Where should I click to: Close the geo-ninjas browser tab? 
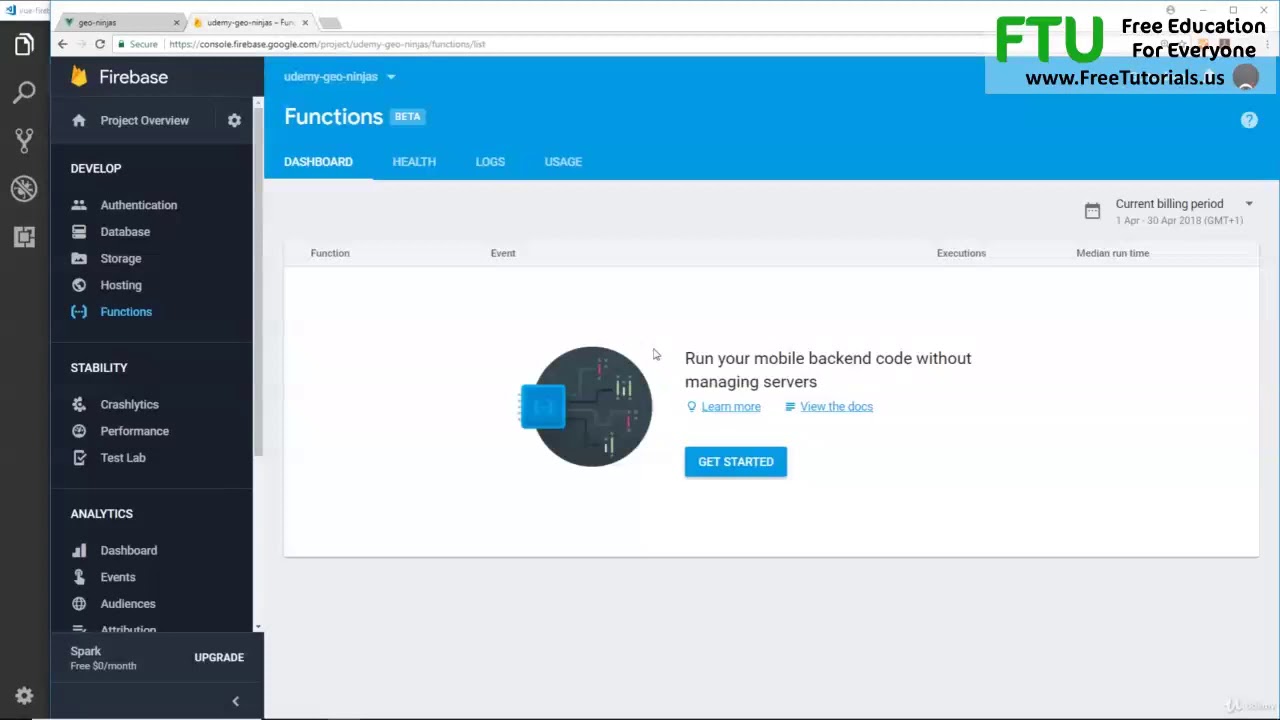pos(176,22)
